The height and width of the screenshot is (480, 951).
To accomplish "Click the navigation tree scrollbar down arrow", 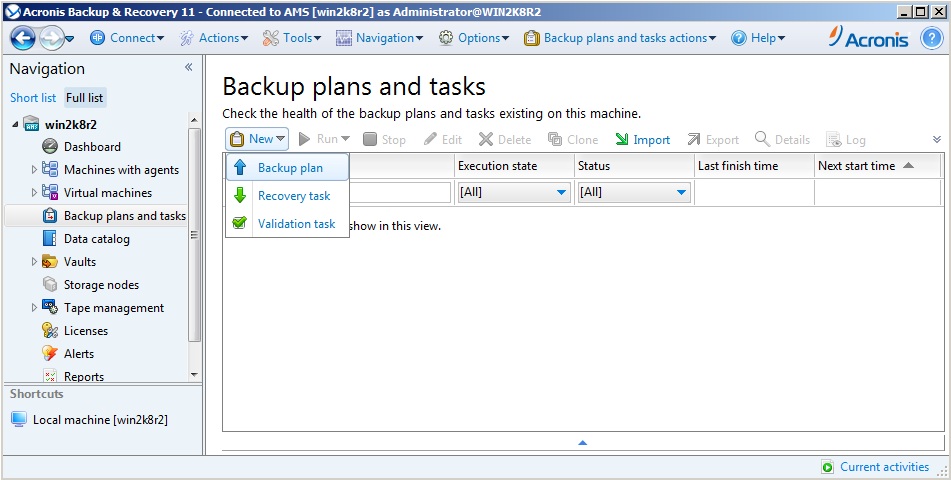I will click(x=194, y=375).
